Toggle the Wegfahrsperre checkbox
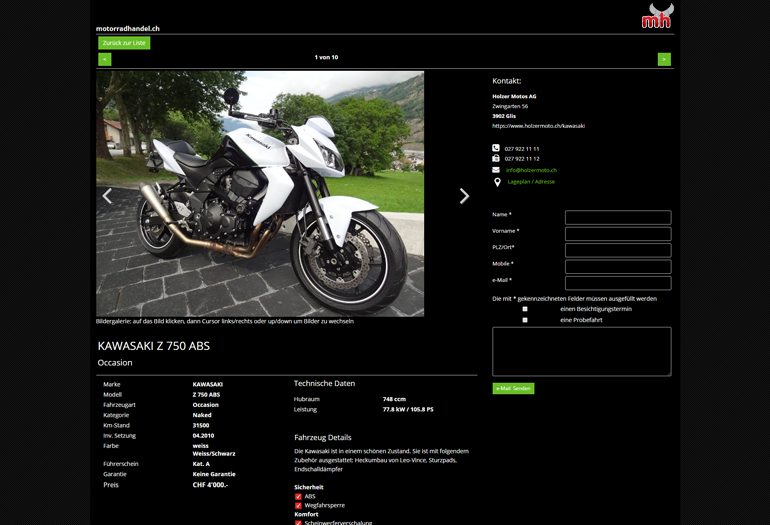Viewport: 770px width, 525px height. tap(298, 505)
